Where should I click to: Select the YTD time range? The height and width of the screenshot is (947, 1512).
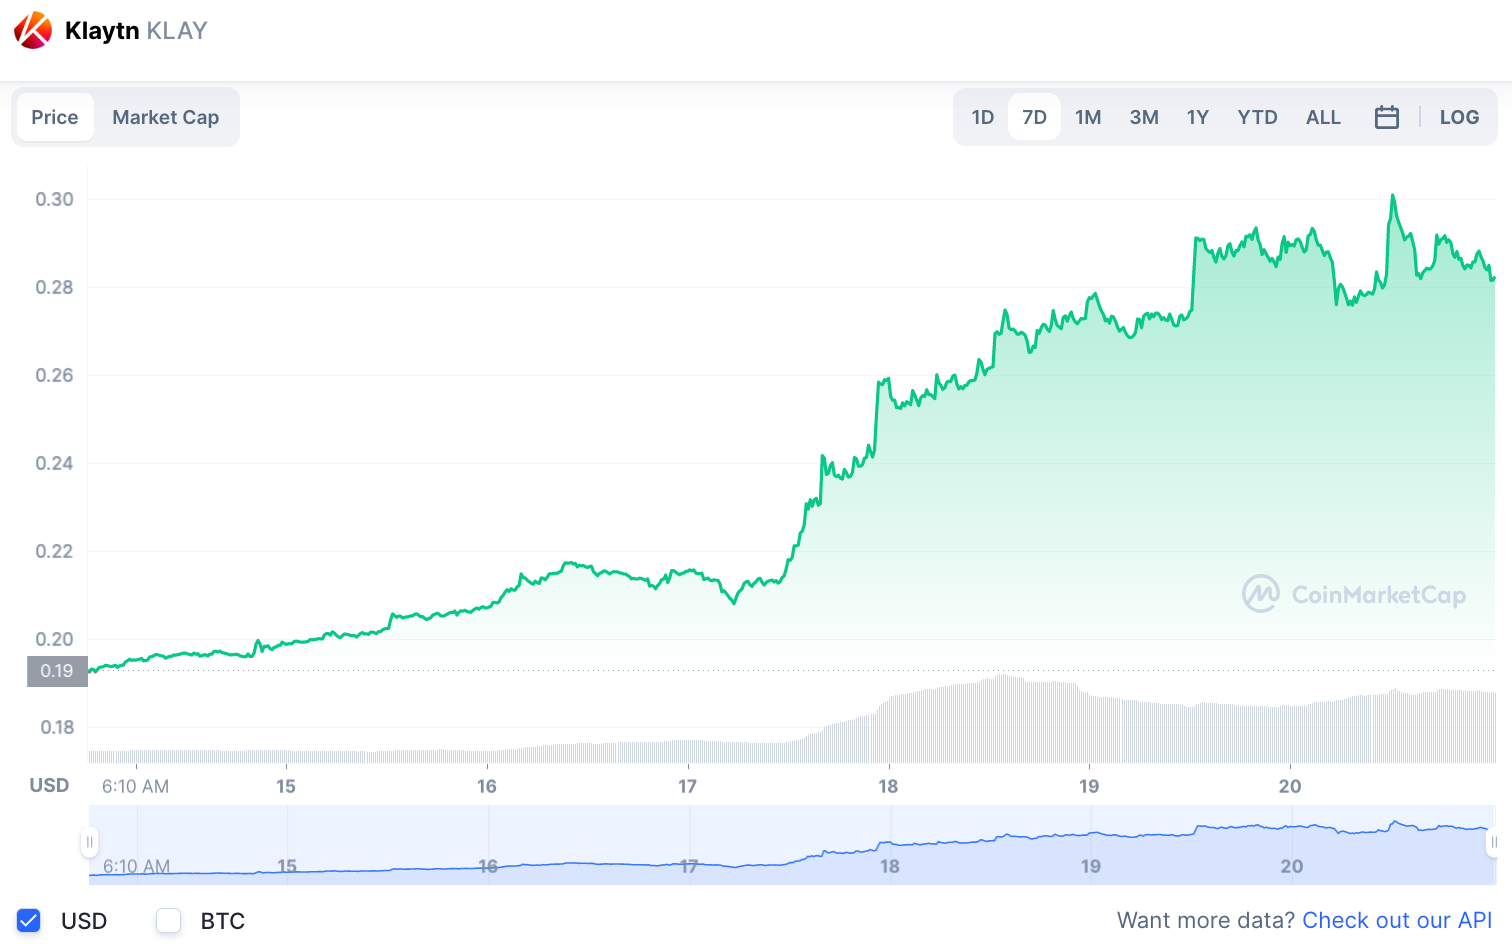coord(1257,117)
